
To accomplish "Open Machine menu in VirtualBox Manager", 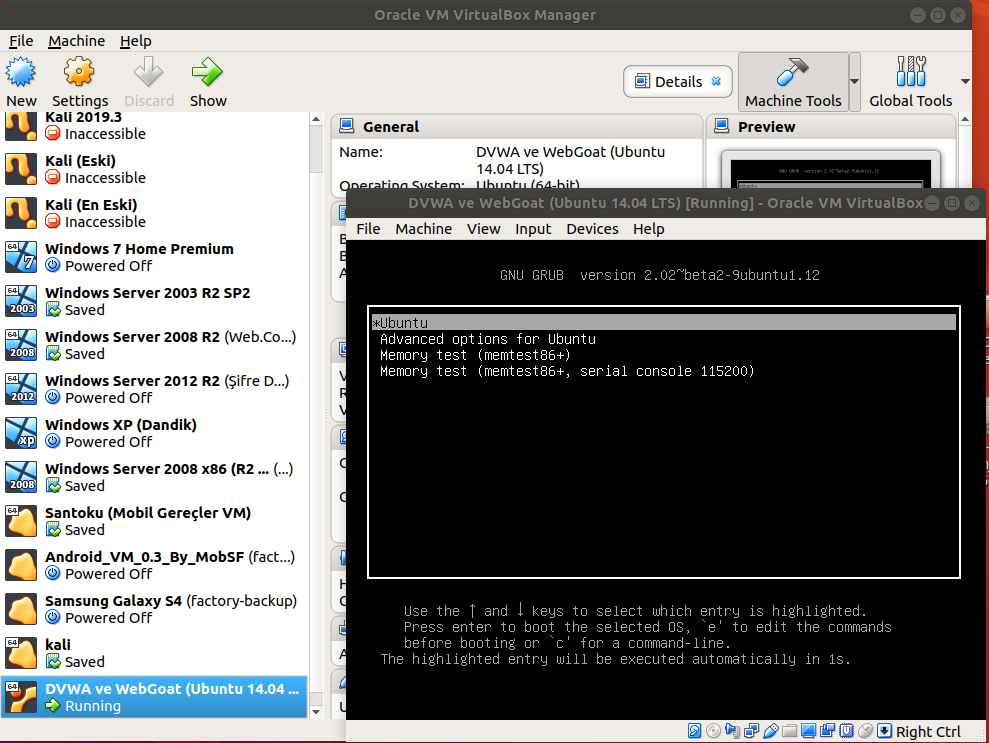I will (x=76, y=41).
